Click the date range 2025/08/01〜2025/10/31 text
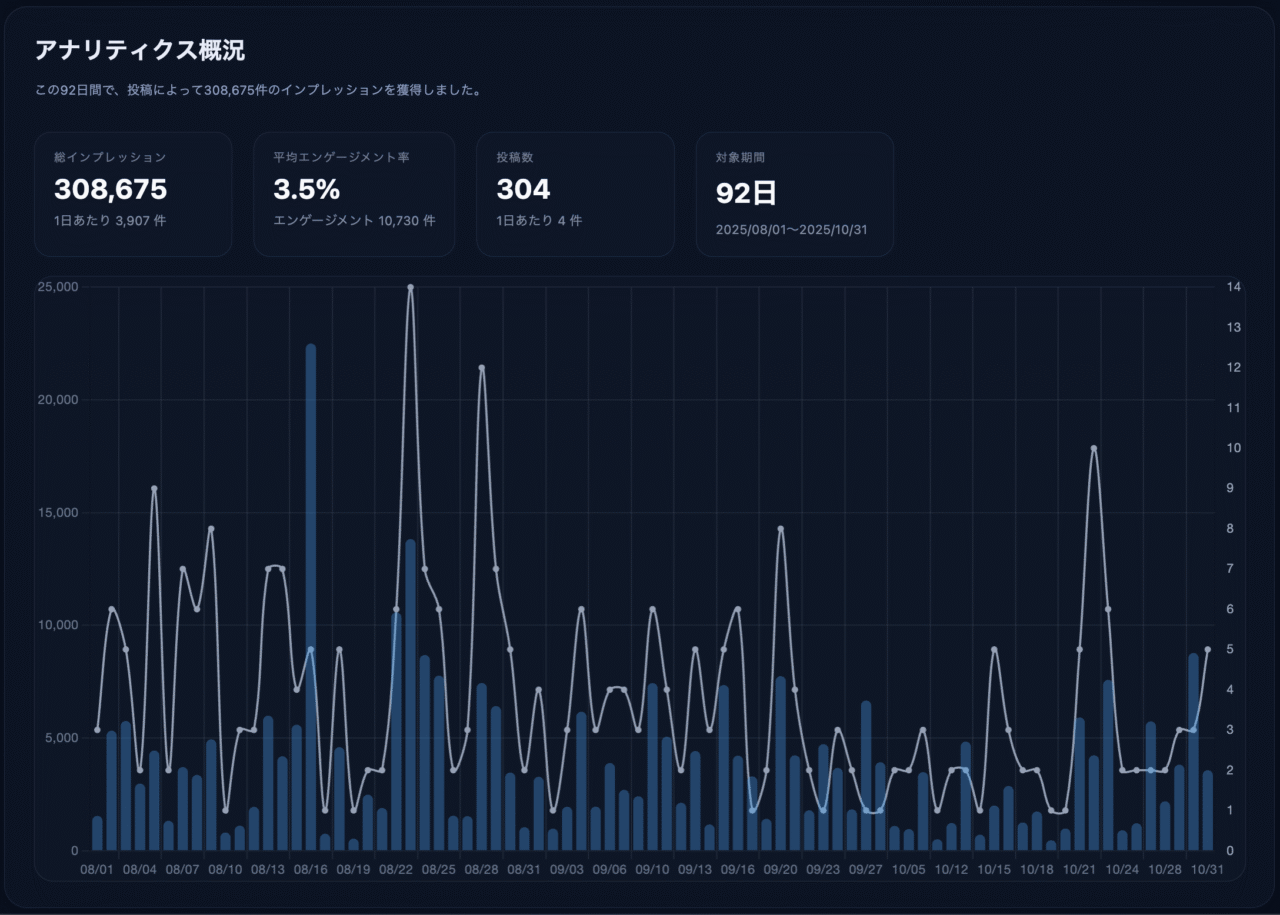The image size is (1280, 915). click(x=791, y=230)
